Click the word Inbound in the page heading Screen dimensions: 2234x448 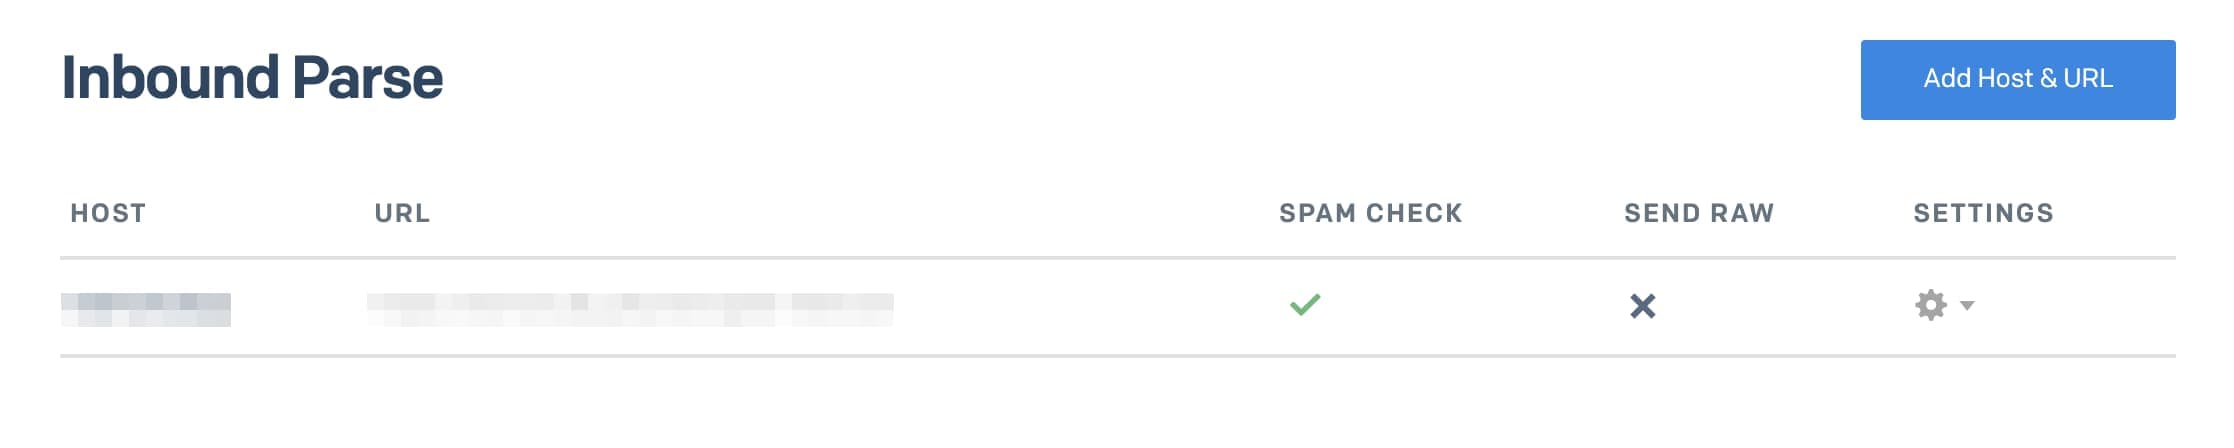coord(170,78)
